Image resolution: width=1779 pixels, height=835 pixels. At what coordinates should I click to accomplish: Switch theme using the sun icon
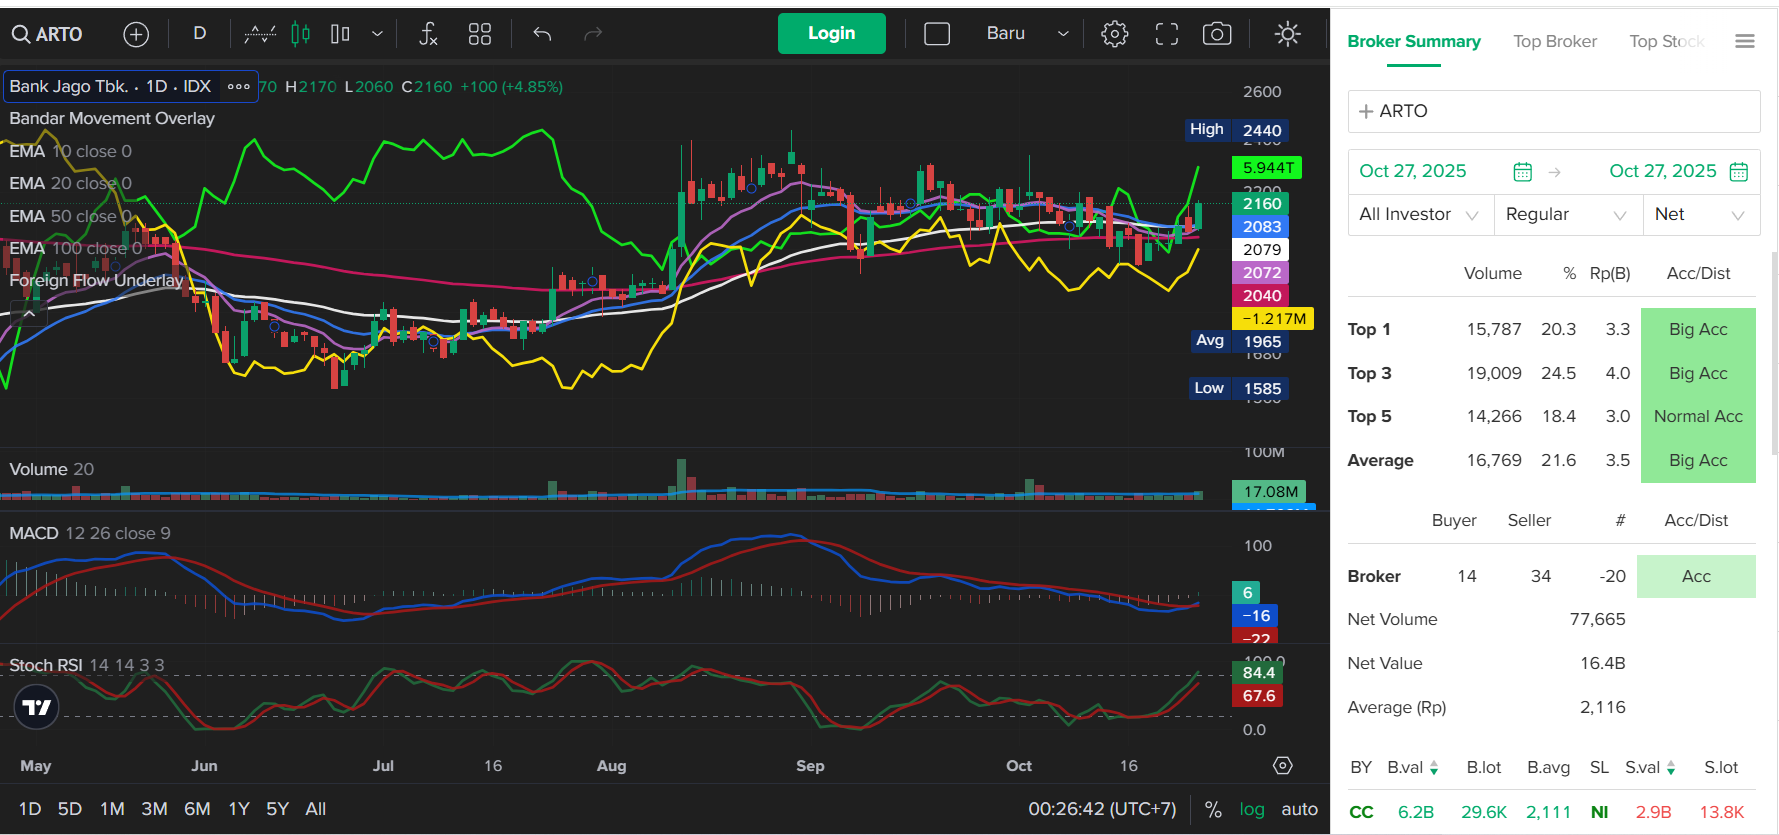1287,35
